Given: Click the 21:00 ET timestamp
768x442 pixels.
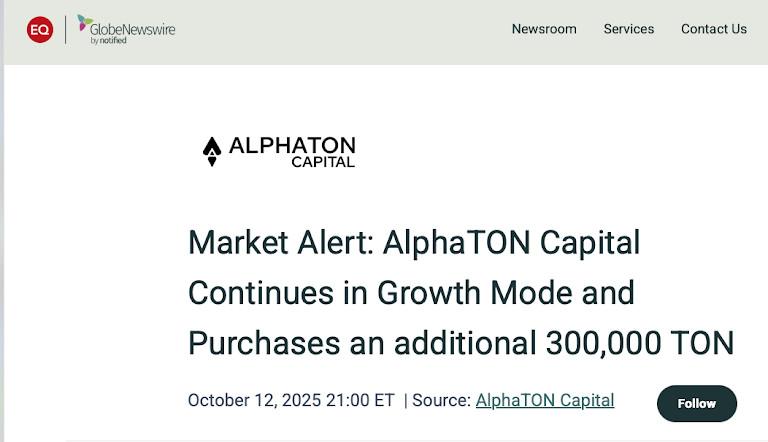Looking at the screenshot, I should pos(359,400).
